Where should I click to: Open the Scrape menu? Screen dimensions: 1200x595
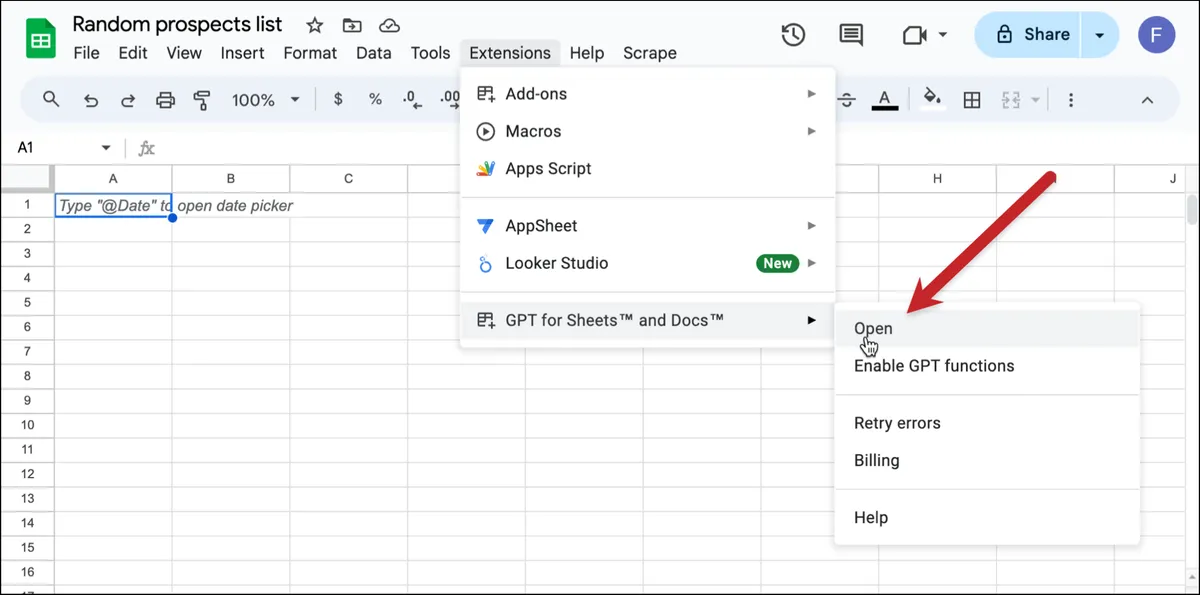coord(650,53)
